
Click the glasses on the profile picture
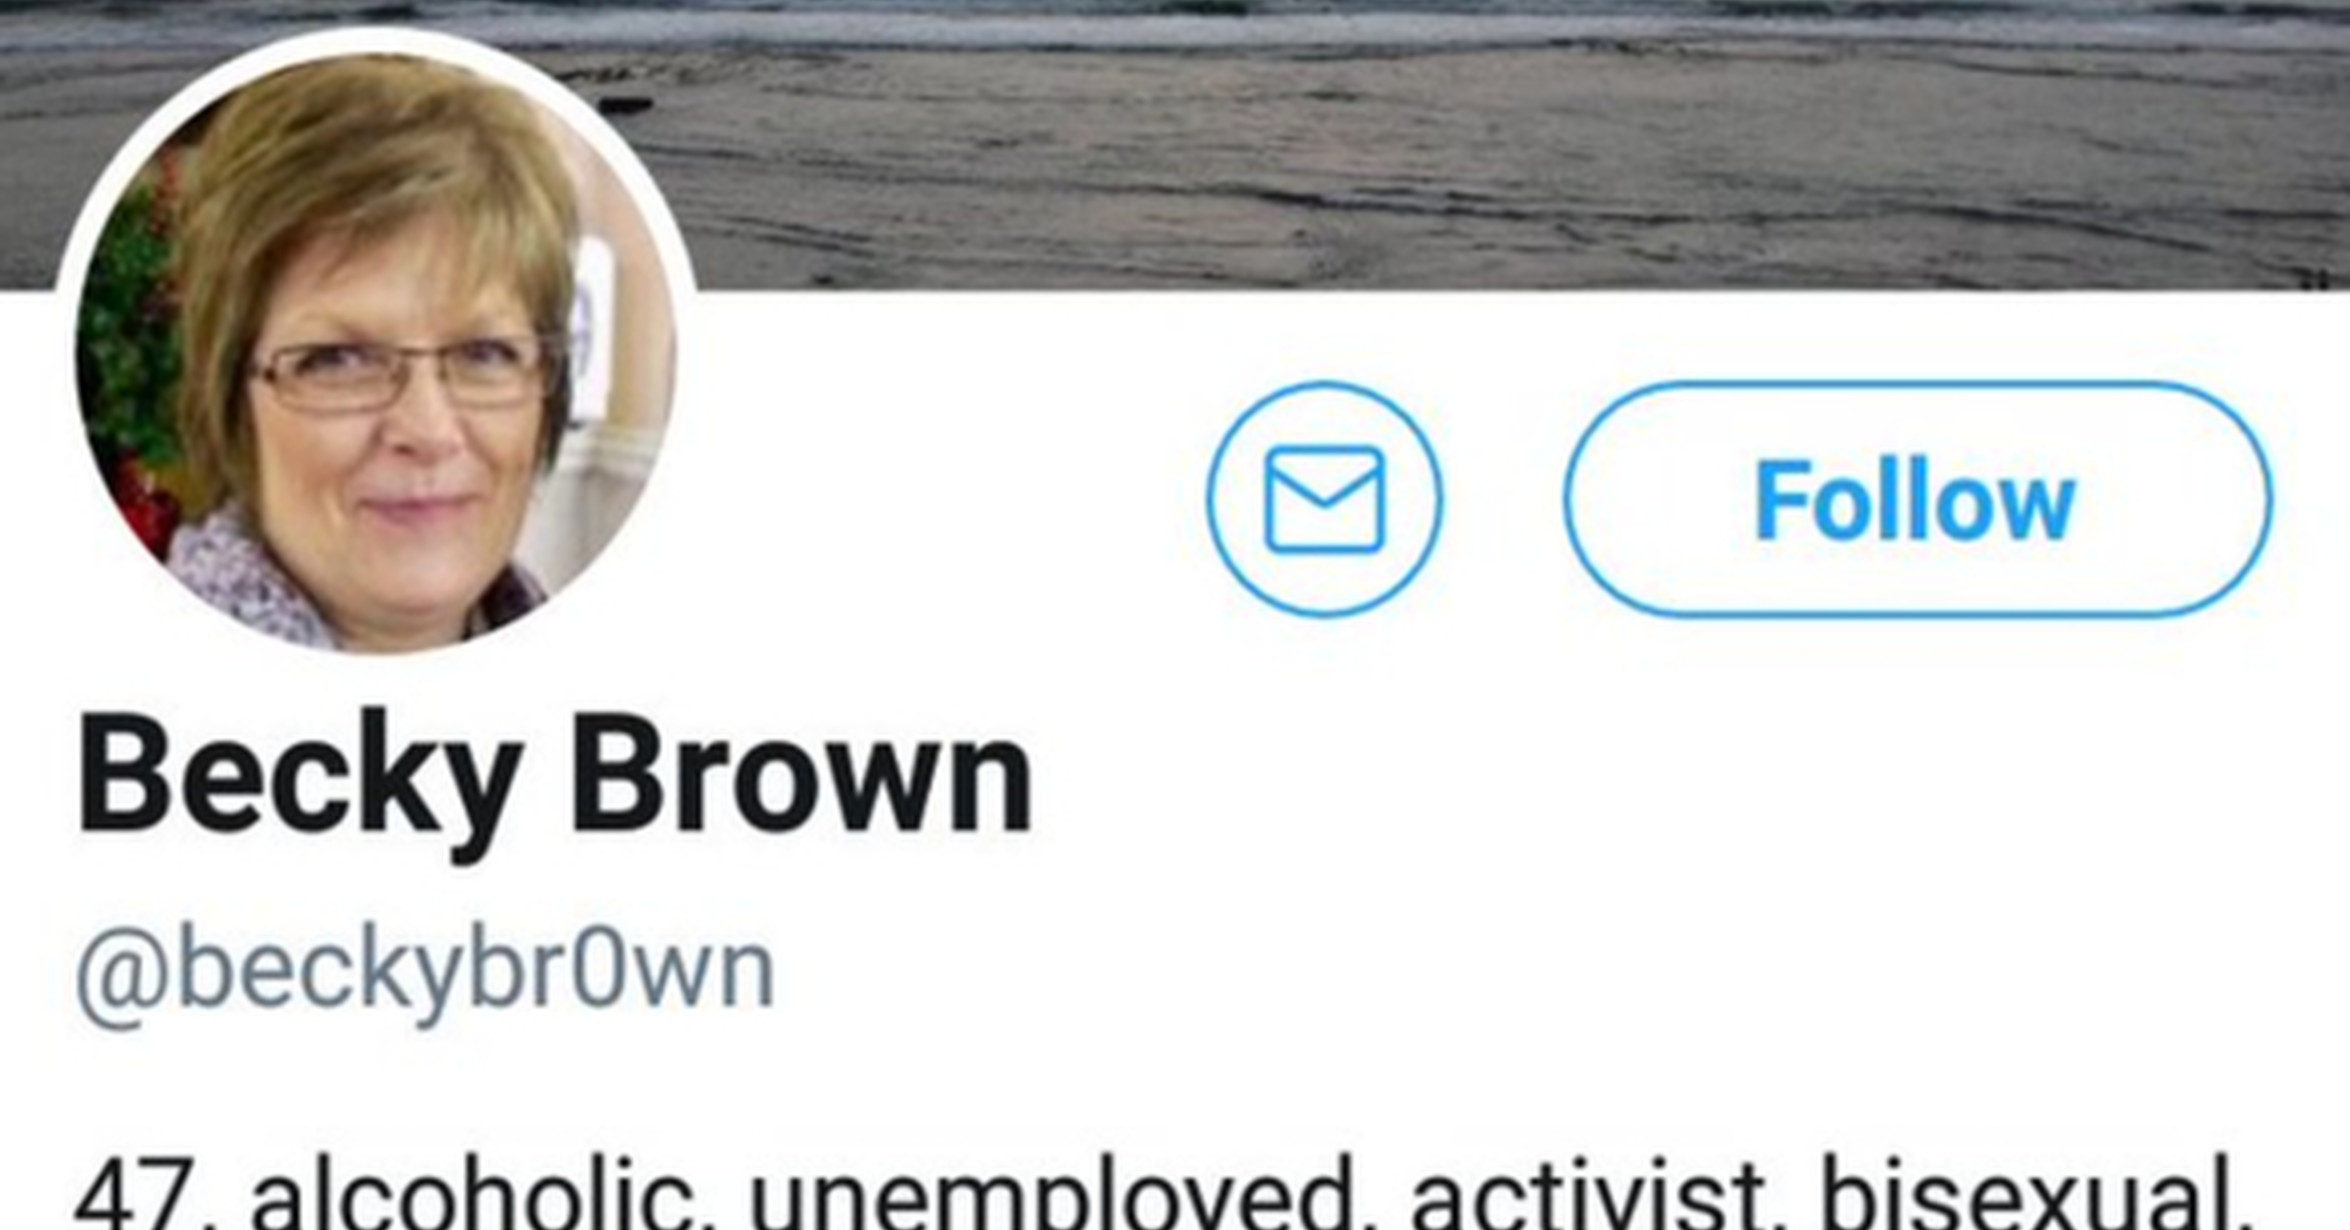tap(400, 375)
